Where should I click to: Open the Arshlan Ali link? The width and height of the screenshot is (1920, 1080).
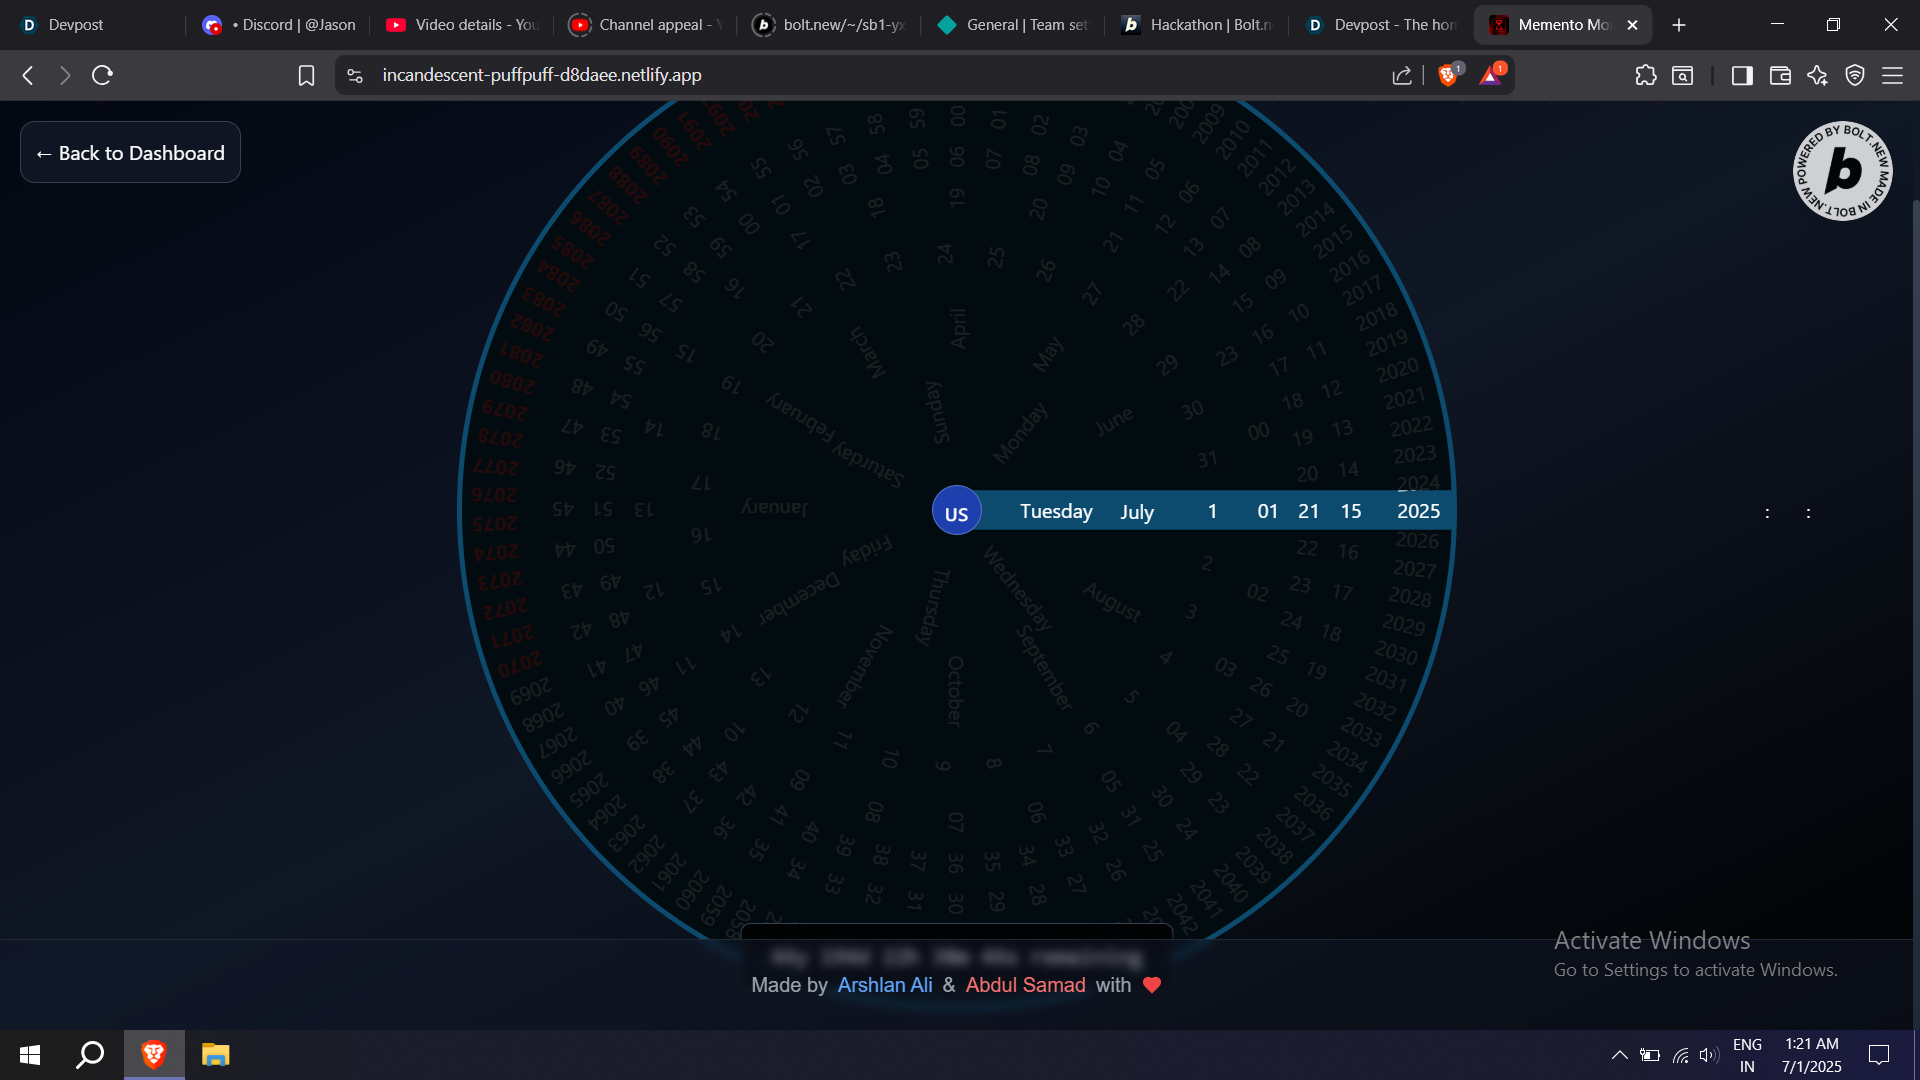884,985
